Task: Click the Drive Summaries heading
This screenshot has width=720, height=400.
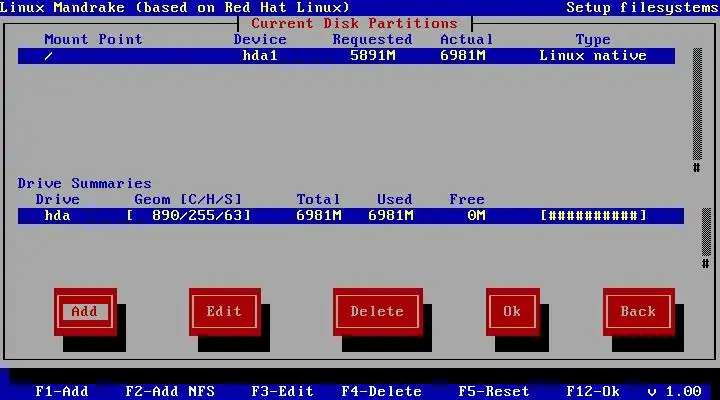Action: tap(84, 184)
